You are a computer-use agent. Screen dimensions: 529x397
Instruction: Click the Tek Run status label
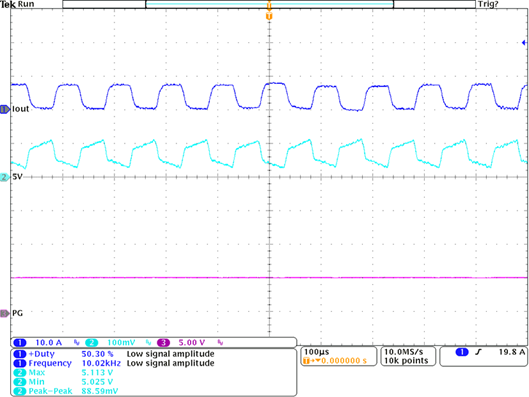[17, 4]
